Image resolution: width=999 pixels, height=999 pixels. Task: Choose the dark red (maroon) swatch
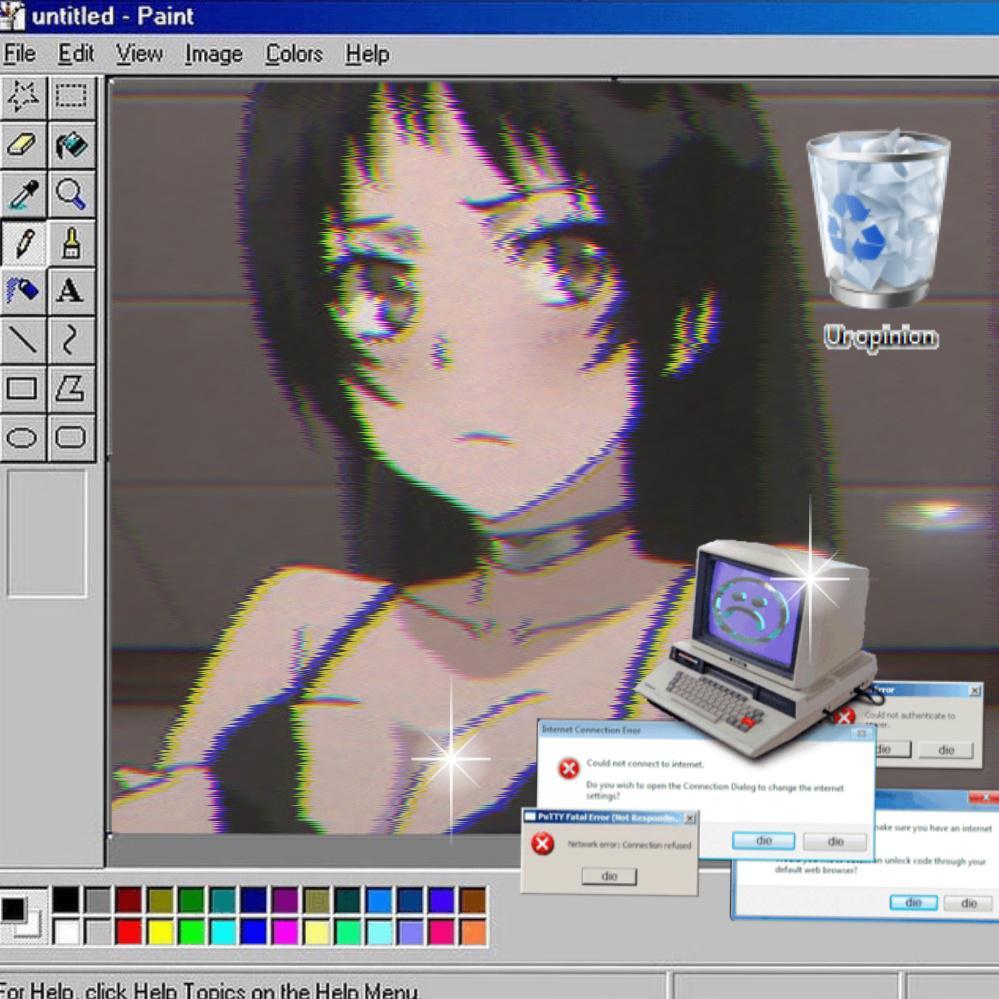tap(129, 900)
